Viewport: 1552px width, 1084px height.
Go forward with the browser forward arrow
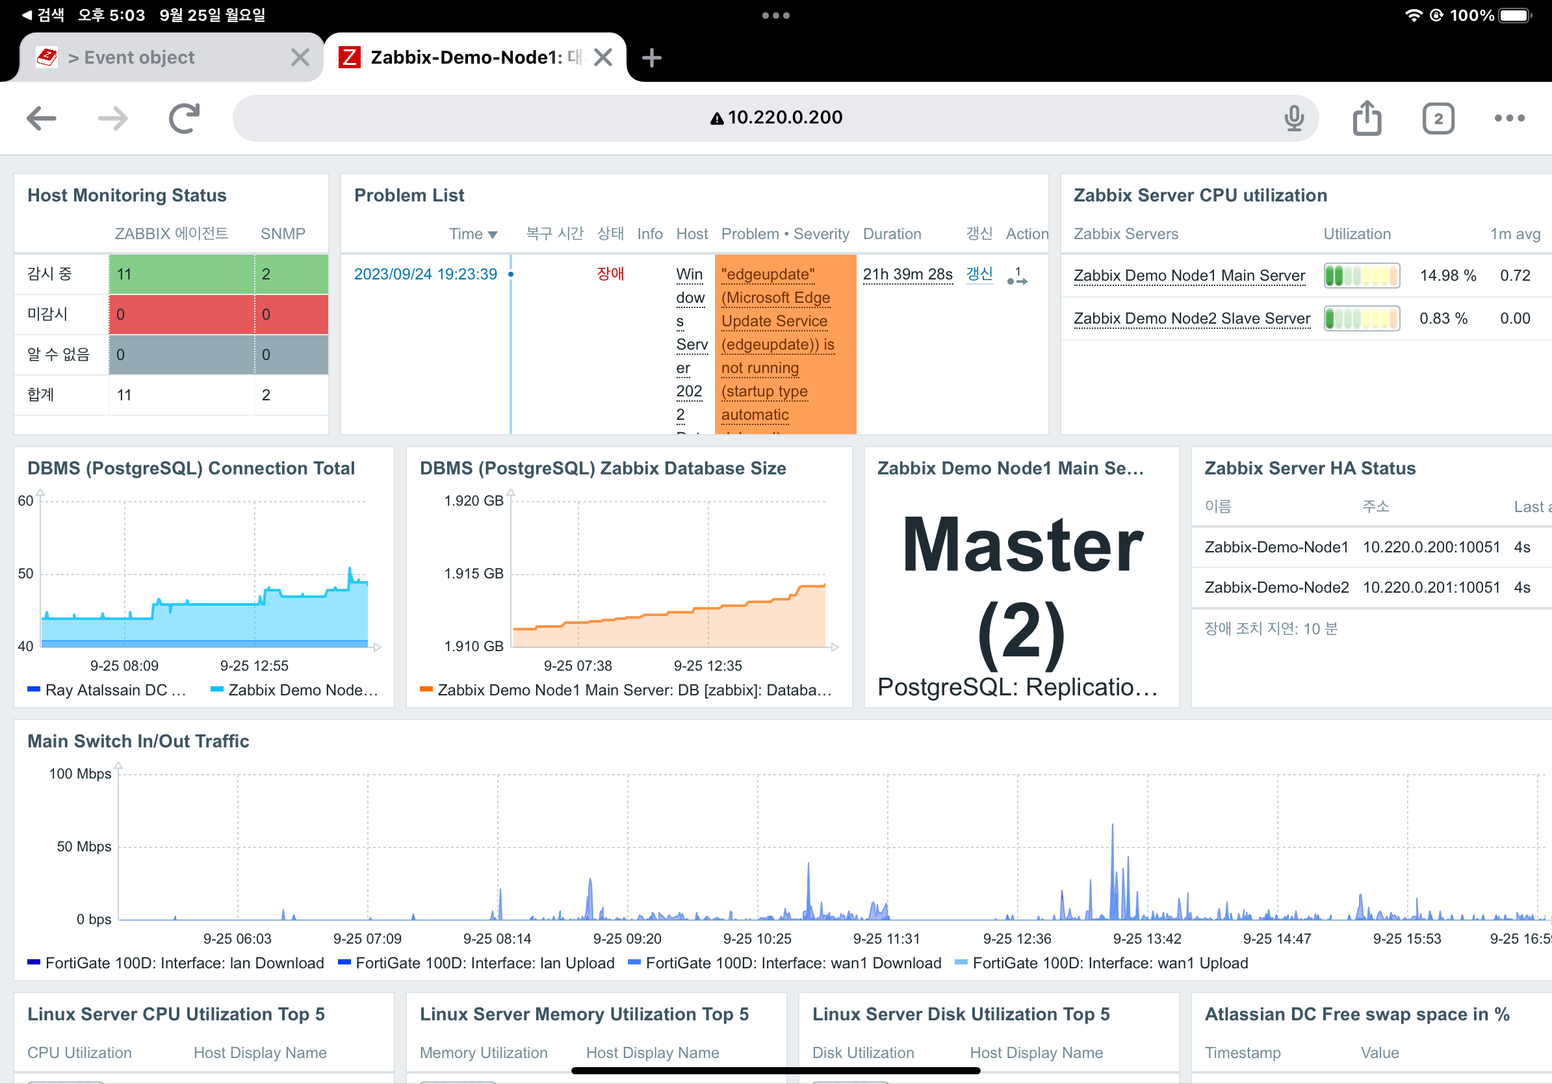click(112, 118)
